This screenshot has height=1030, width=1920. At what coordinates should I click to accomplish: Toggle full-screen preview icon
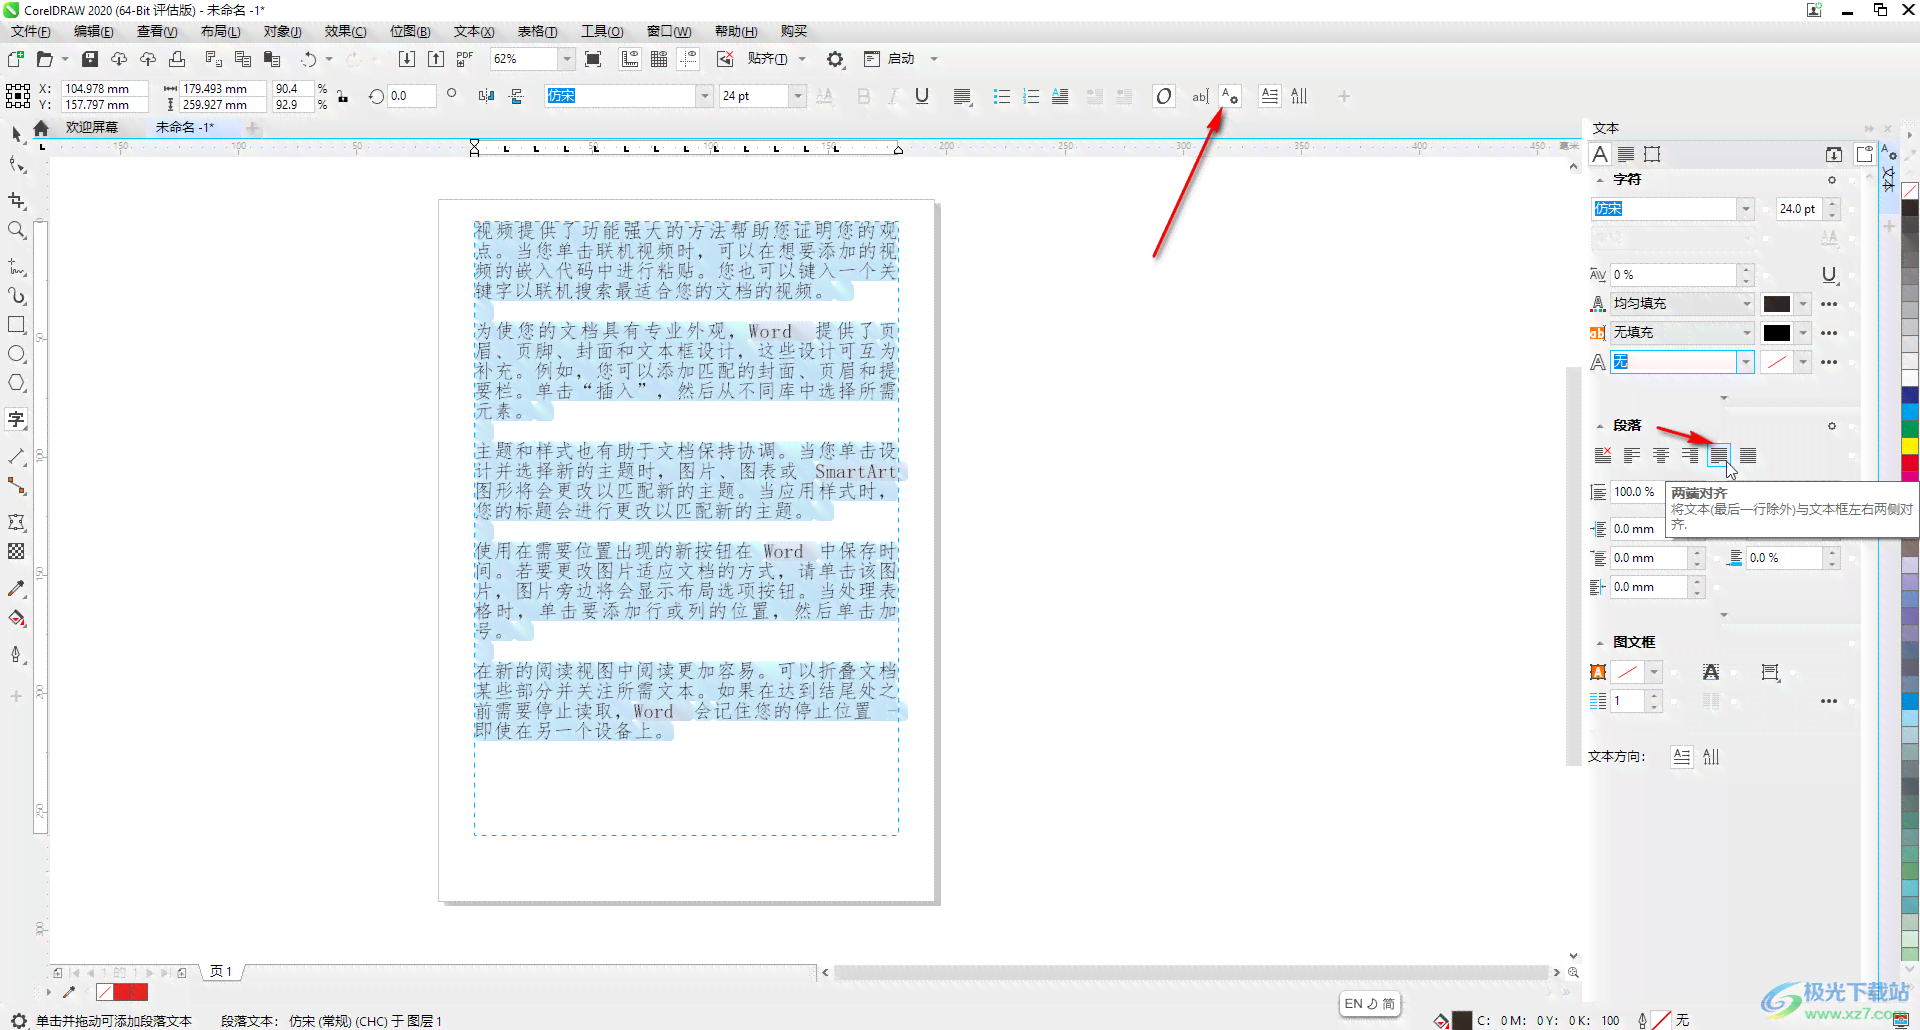coord(593,59)
